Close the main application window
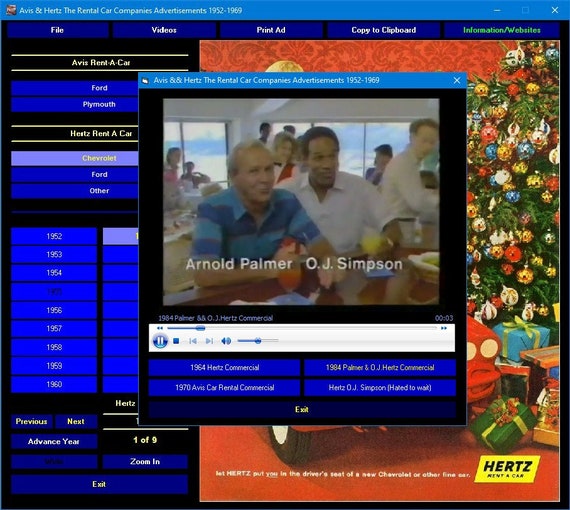The height and width of the screenshot is (510, 570). pos(555,10)
